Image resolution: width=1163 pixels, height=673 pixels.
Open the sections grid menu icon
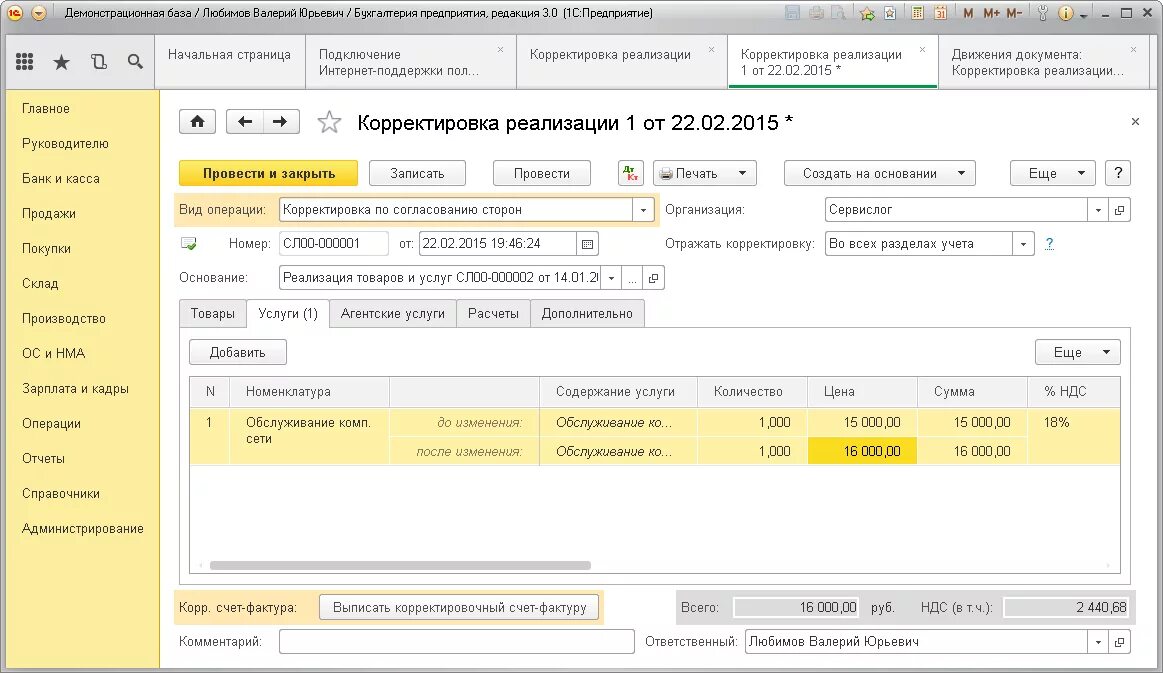[24, 62]
